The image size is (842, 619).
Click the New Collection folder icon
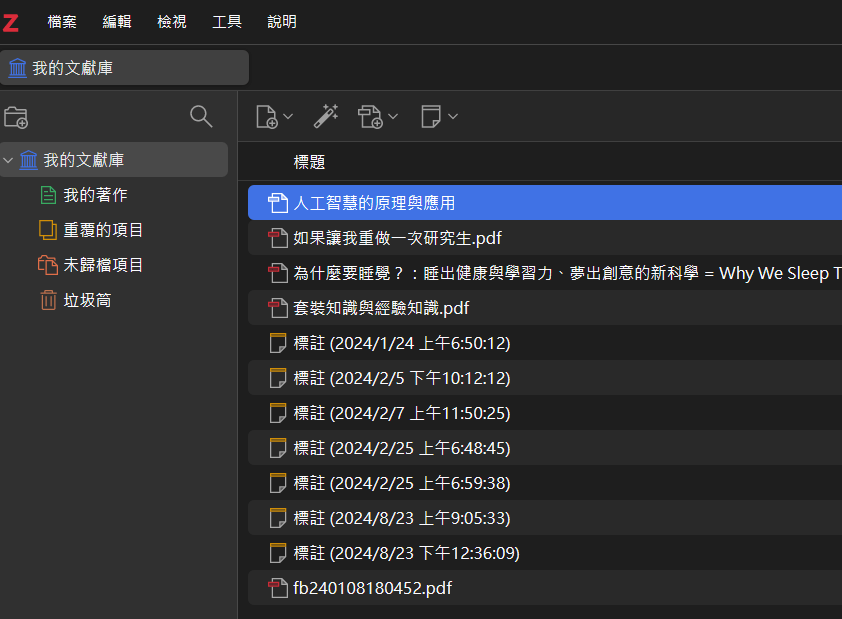click(x=16, y=117)
